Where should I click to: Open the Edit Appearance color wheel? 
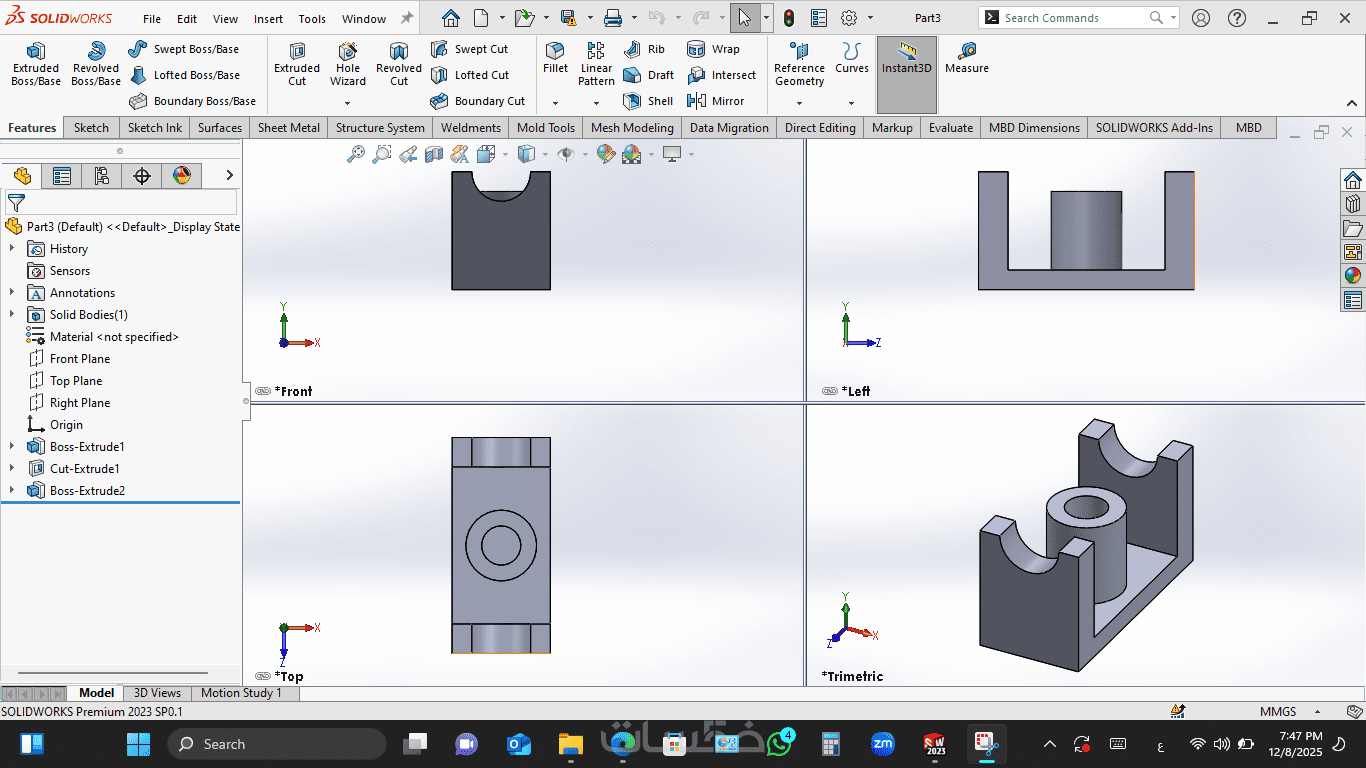click(x=606, y=154)
